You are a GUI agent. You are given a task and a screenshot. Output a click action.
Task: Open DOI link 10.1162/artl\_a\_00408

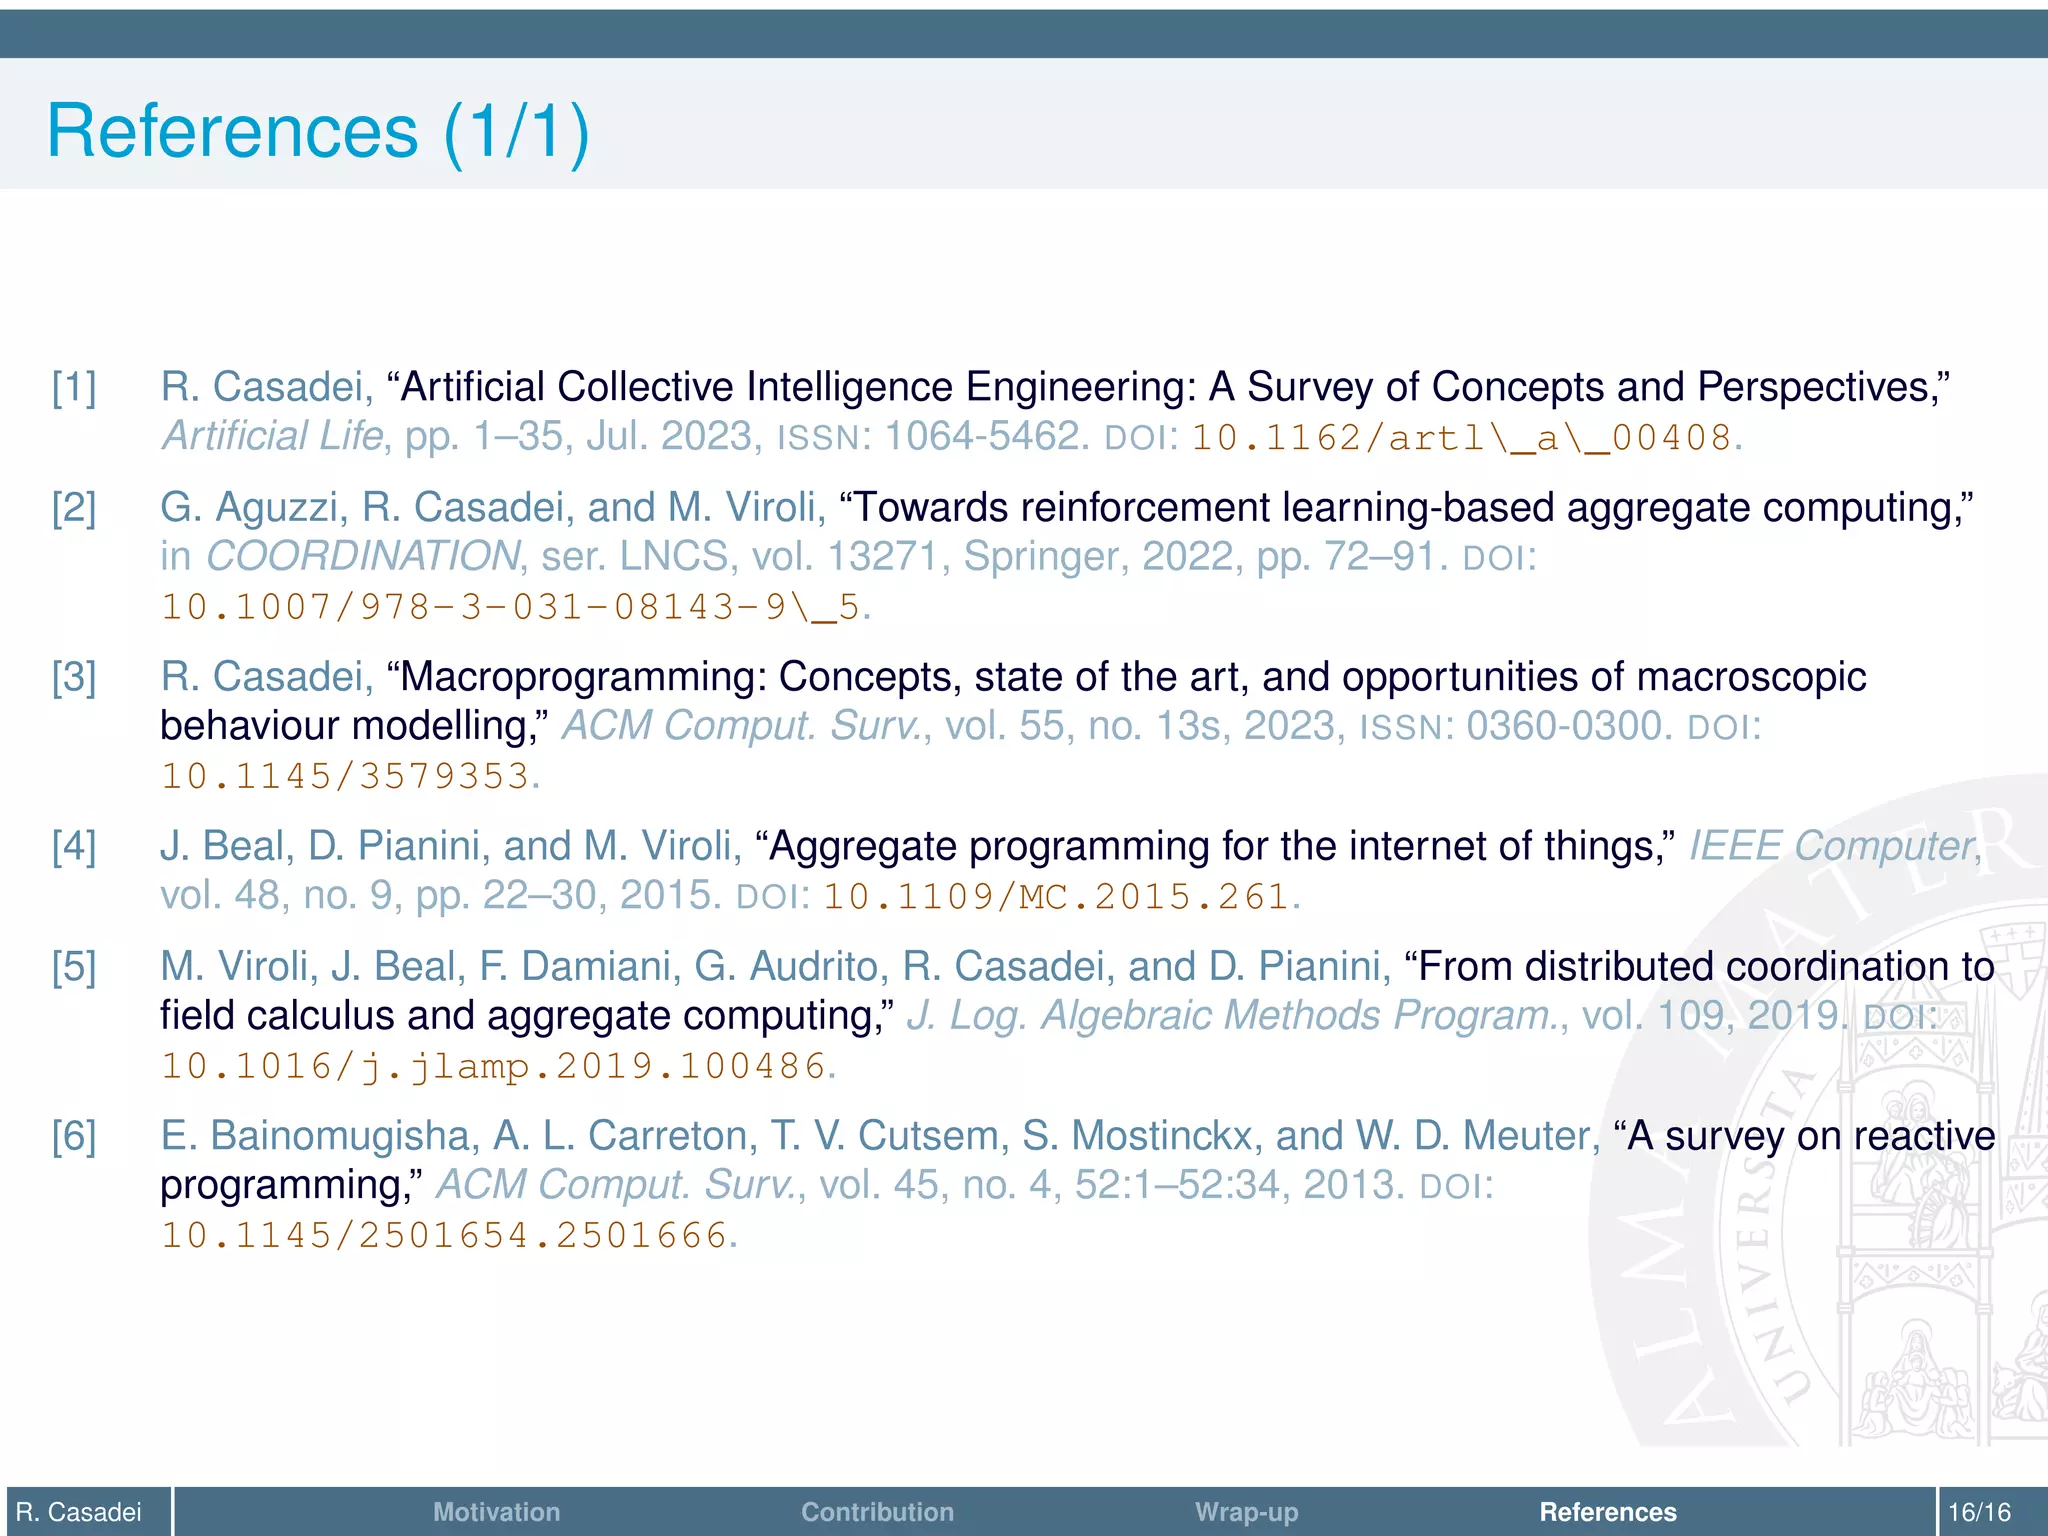[1462, 438]
